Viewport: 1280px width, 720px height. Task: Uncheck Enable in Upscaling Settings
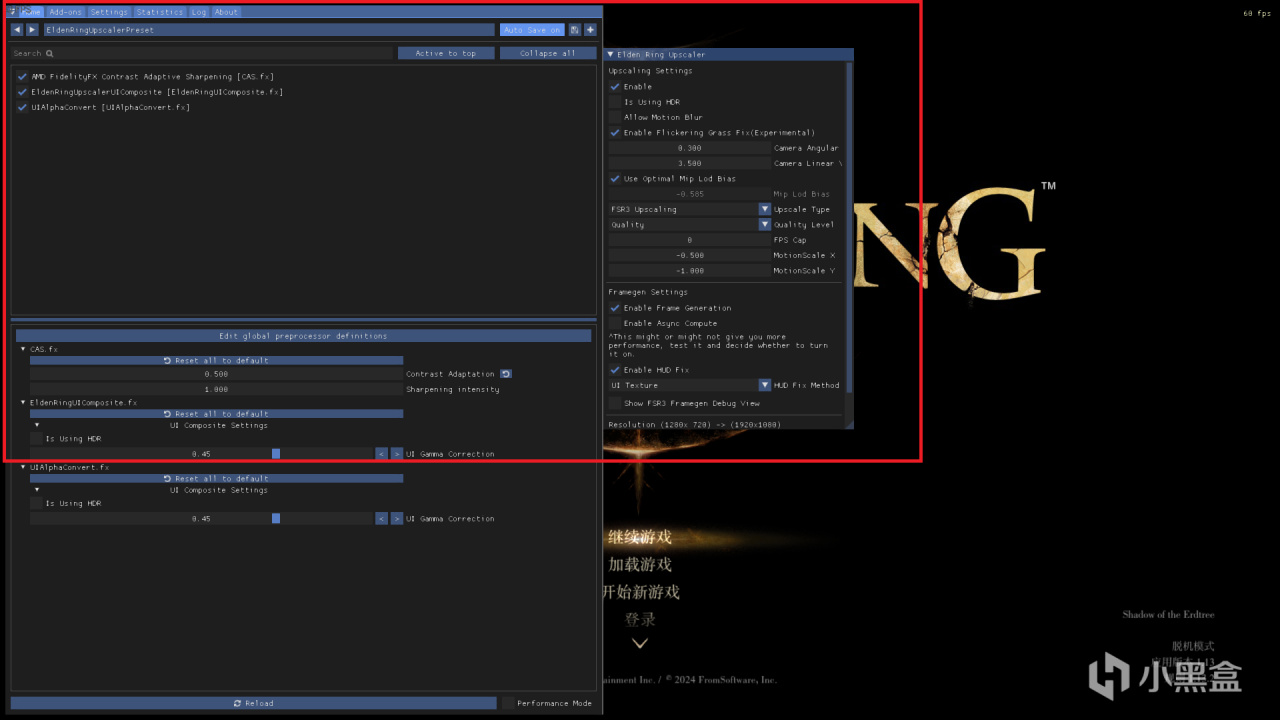pyautogui.click(x=615, y=87)
